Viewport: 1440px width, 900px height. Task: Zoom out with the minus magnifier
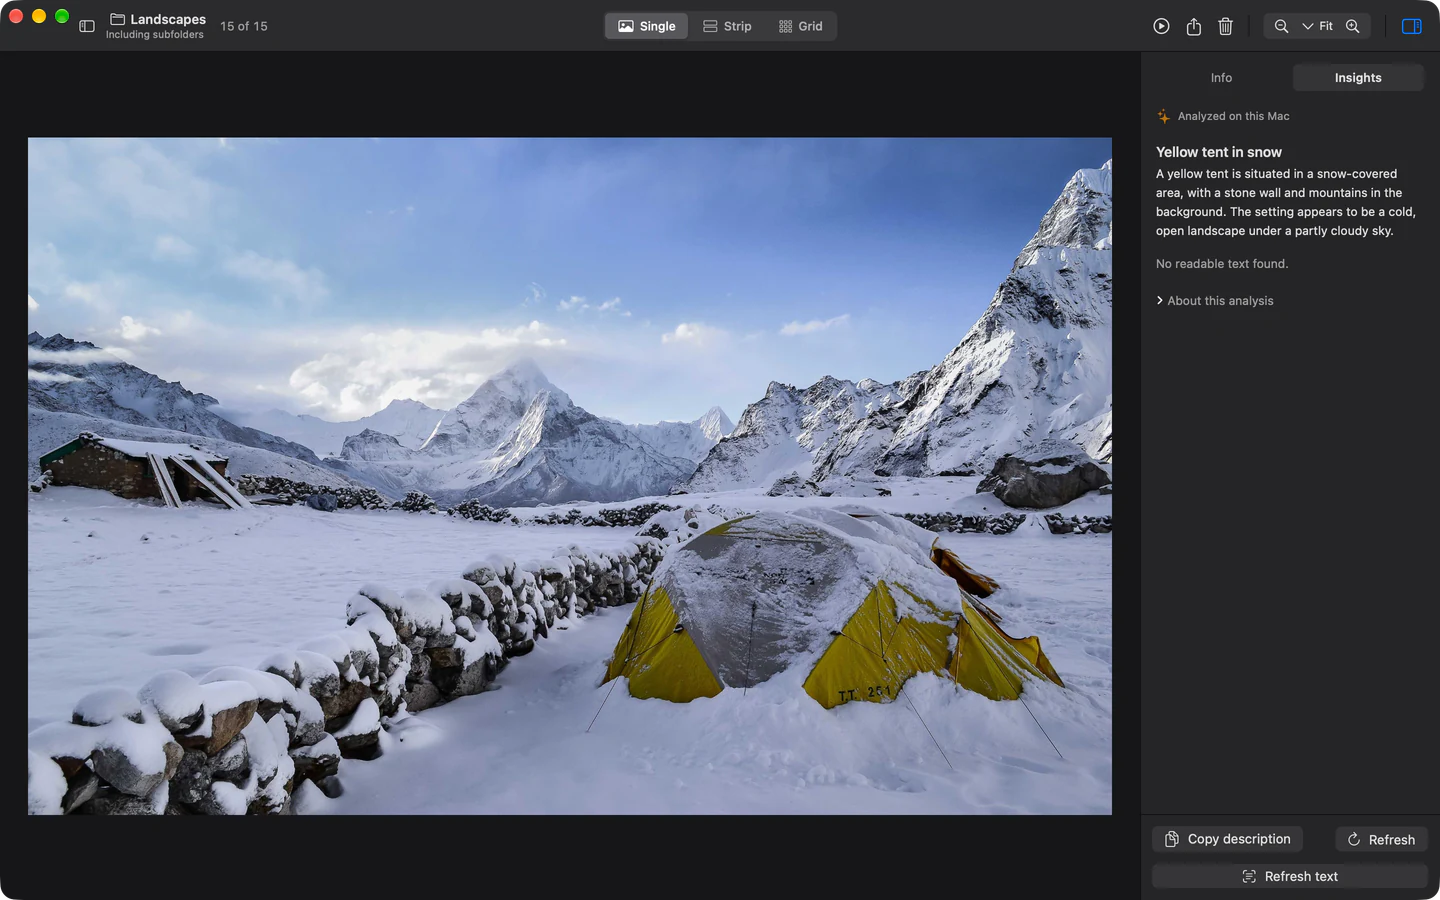(1281, 26)
